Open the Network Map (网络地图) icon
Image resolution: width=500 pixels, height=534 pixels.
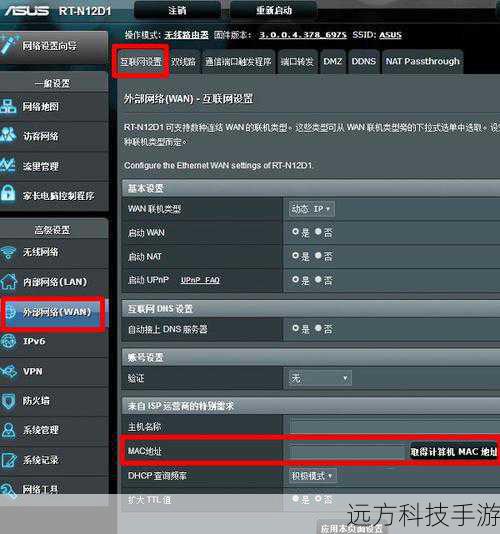click(7, 106)
